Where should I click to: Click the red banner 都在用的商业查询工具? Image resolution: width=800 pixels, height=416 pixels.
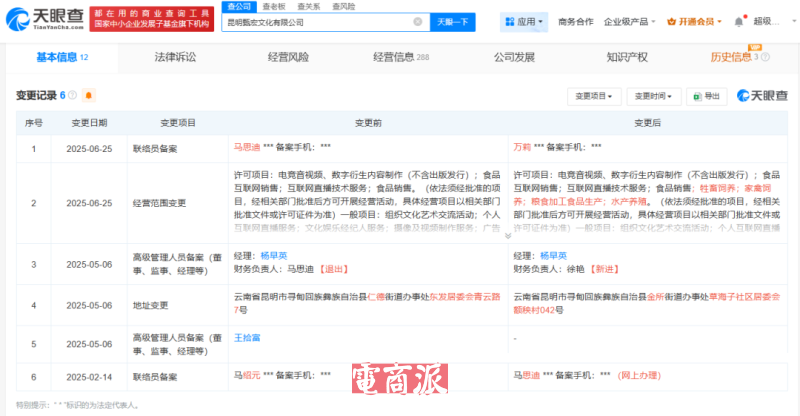point(152,19)
